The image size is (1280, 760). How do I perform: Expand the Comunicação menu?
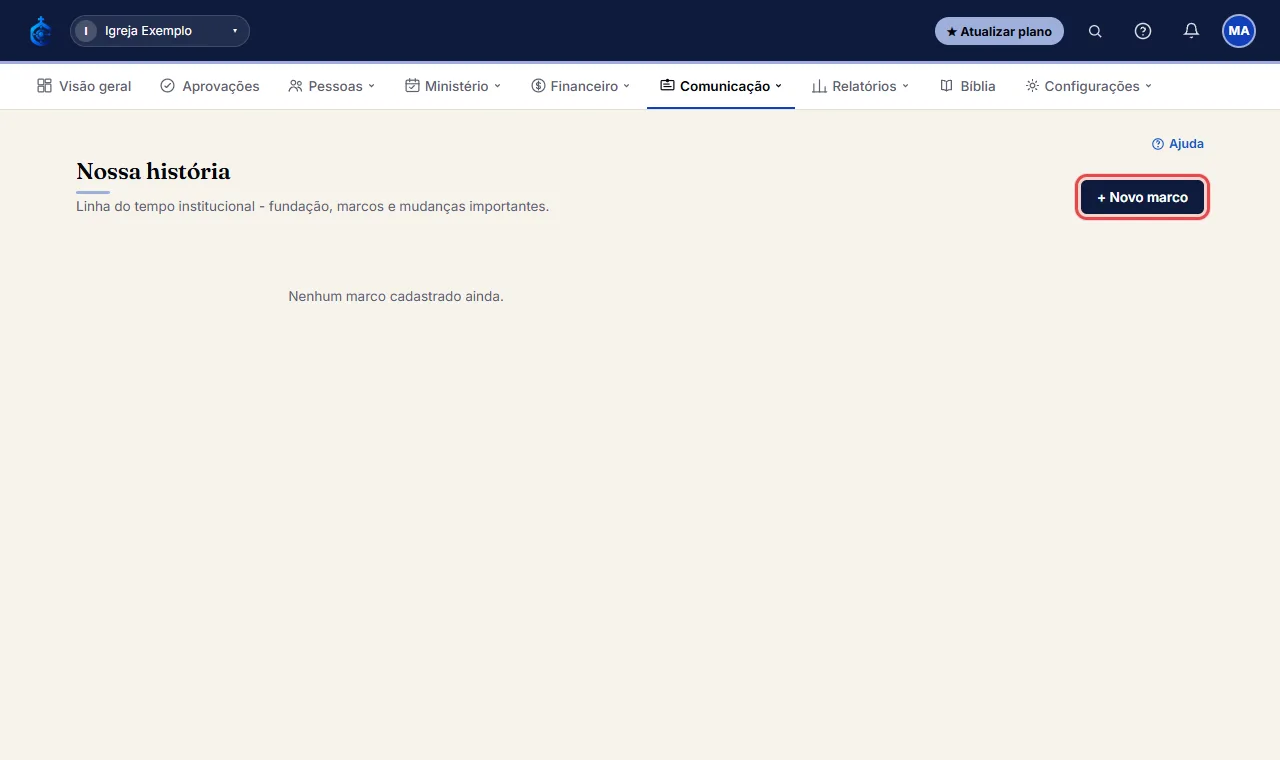click(x=721, y=86)
